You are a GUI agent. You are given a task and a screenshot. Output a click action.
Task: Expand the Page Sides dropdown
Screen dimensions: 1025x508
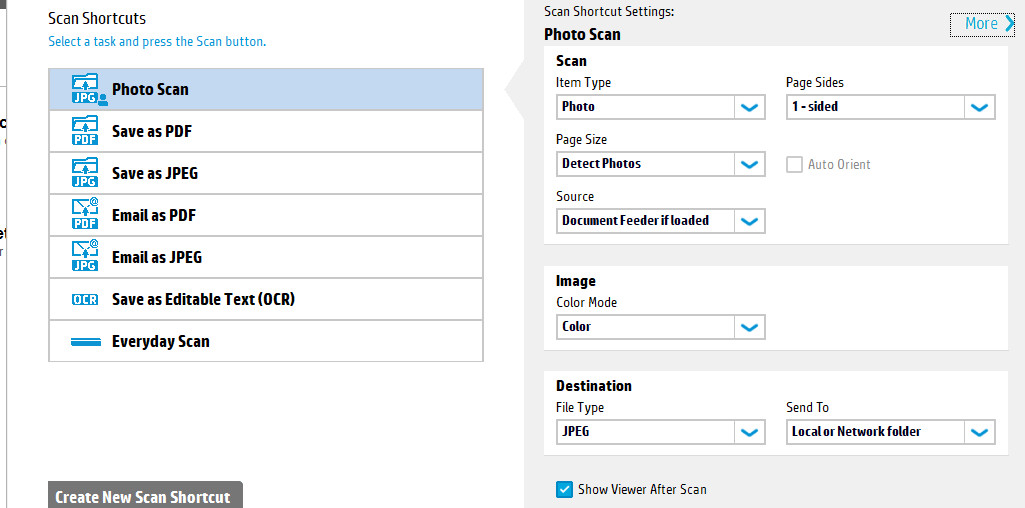890,107
